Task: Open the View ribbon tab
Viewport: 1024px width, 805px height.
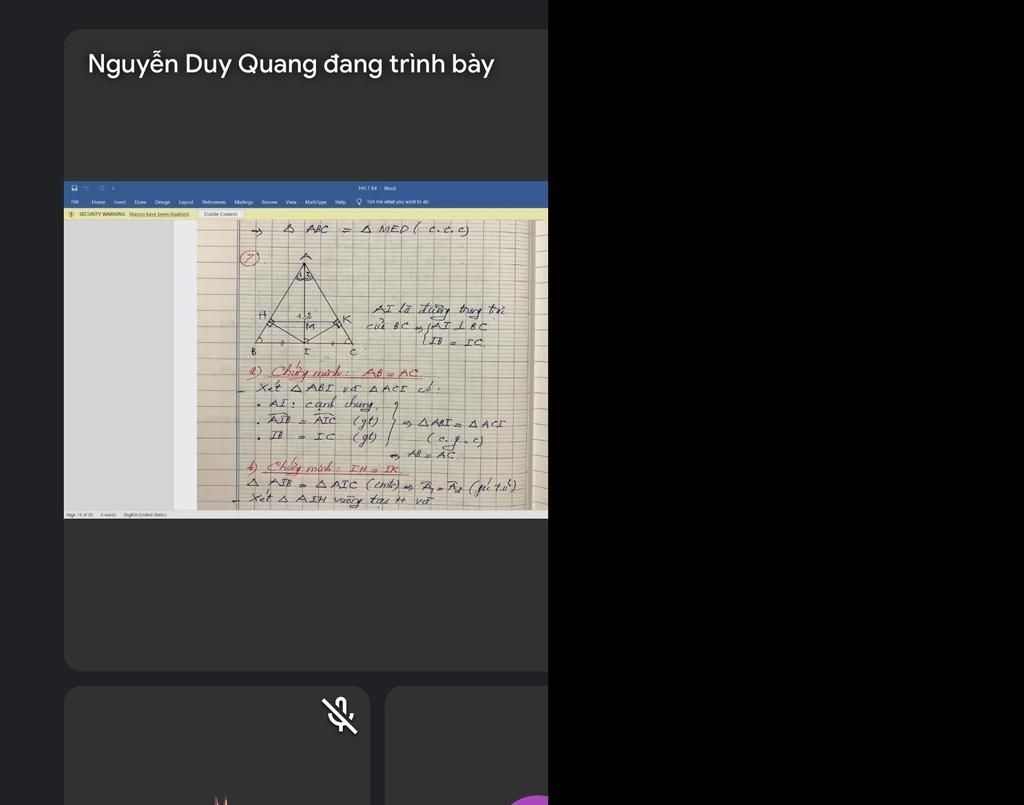Action: (291, 202)
